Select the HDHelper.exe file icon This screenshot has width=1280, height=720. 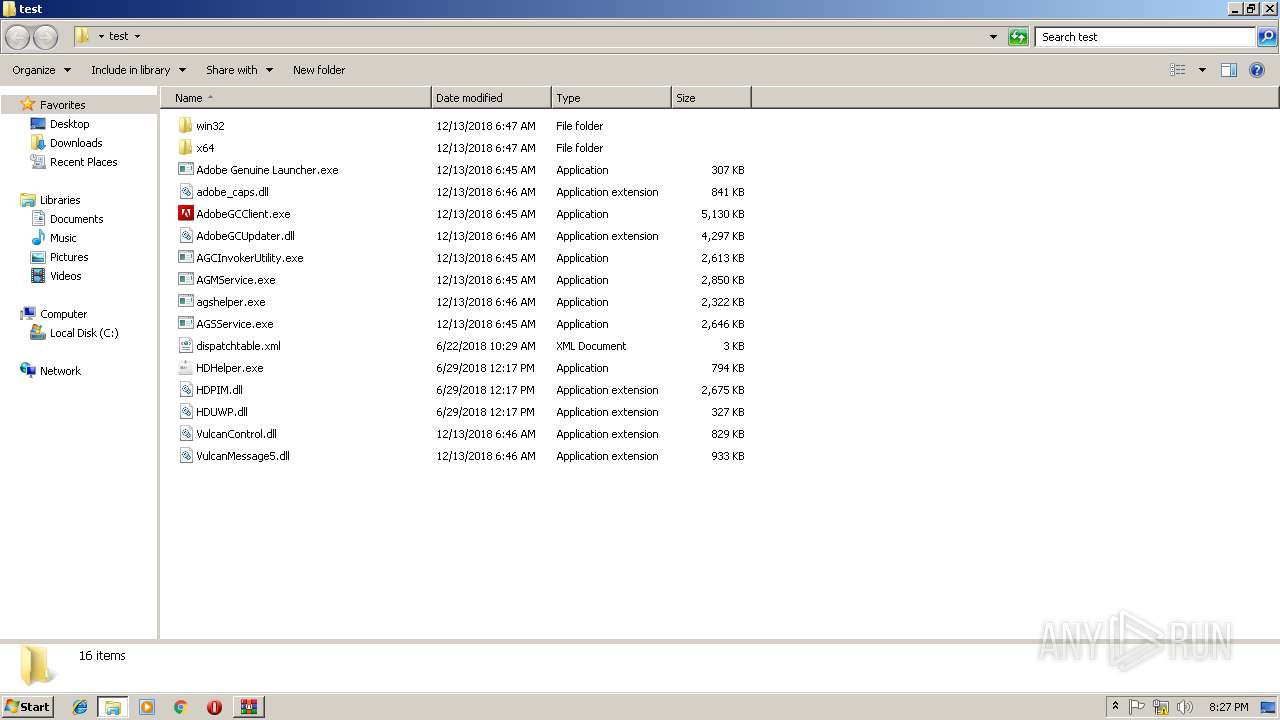click(185, 368)
